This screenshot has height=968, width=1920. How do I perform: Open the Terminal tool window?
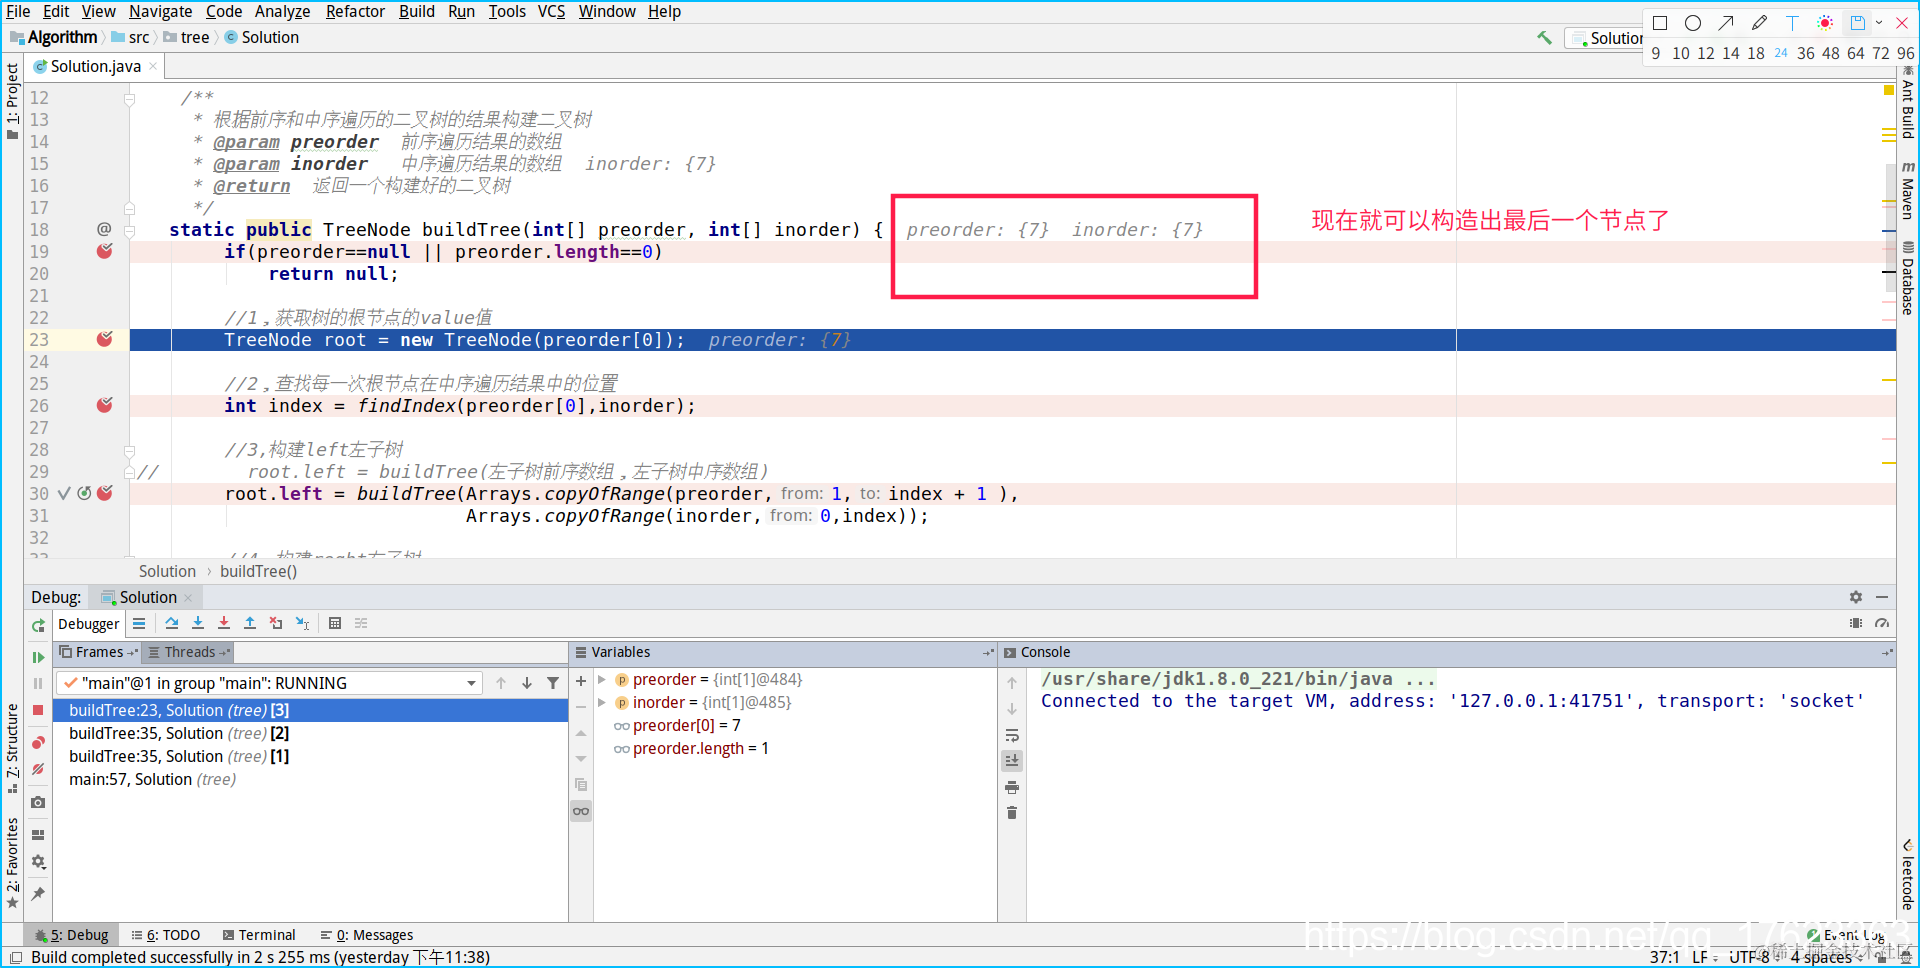click(259, 935)
